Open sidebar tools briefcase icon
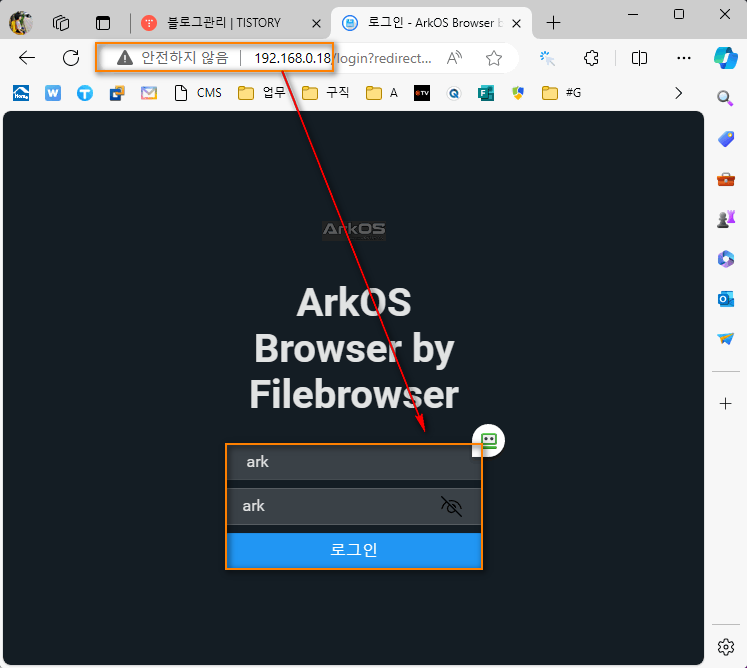 726,179
